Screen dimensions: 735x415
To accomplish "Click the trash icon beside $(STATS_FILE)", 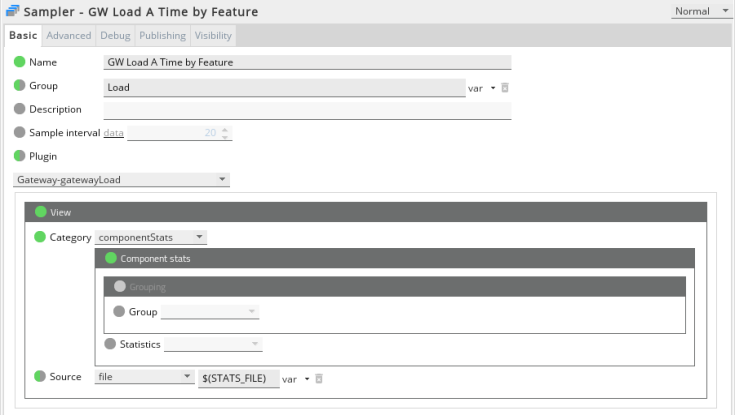I will click(x=319, y=379).
